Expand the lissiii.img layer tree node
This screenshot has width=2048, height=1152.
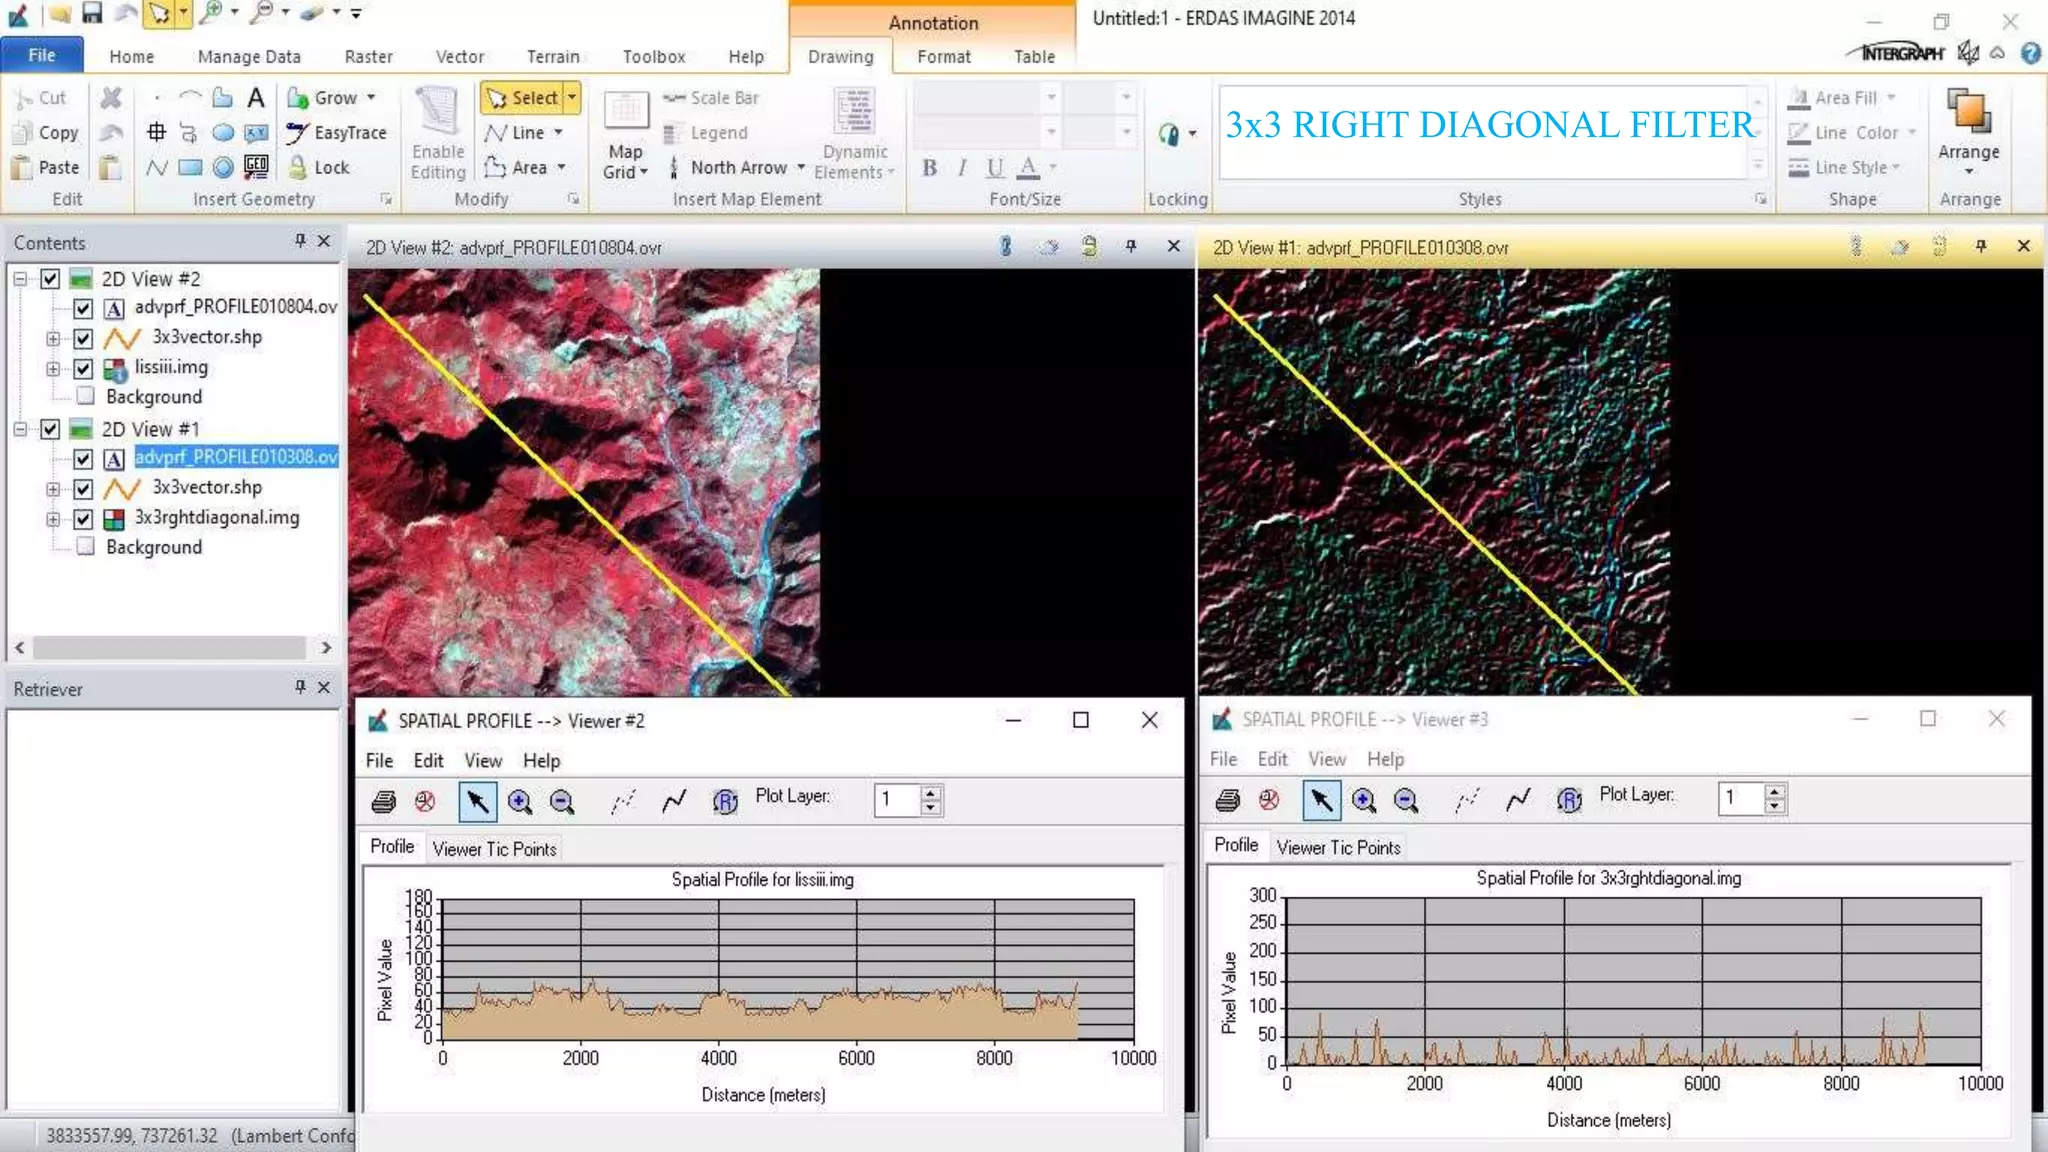click(x=53, y=368)
